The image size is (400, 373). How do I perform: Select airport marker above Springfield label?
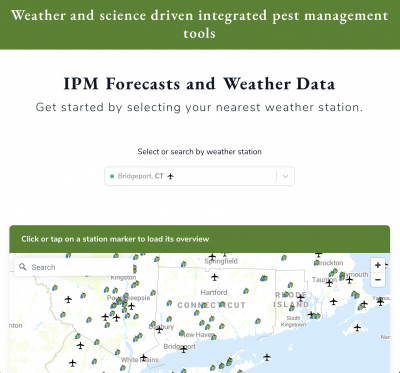coord(212,256)
